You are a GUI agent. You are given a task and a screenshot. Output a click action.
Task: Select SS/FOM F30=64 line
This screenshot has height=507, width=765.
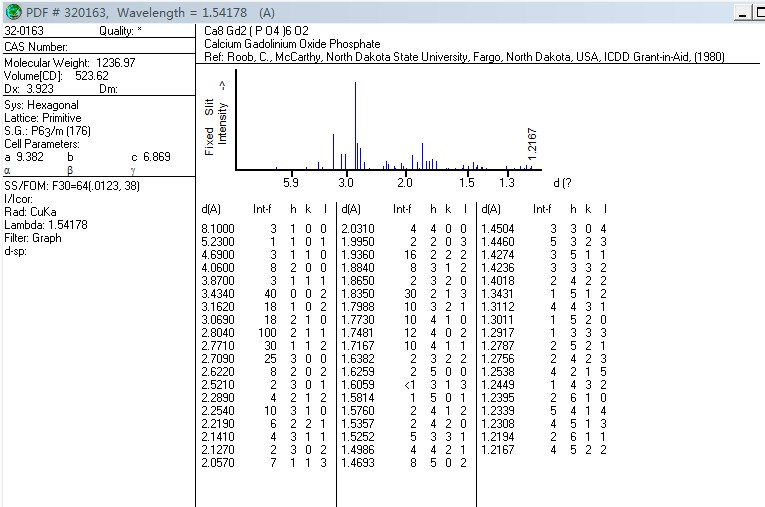(x=72, y=186)
